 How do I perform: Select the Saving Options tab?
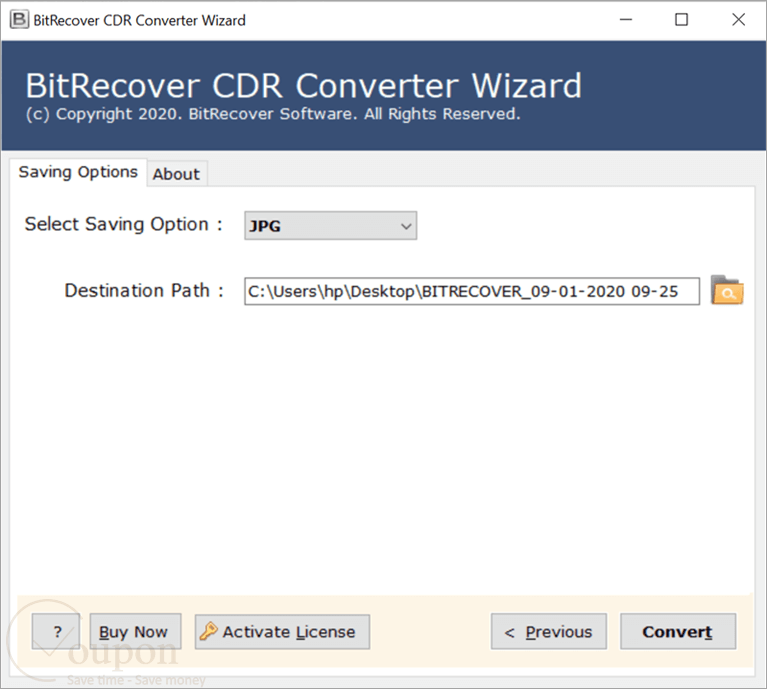(78, 172)
